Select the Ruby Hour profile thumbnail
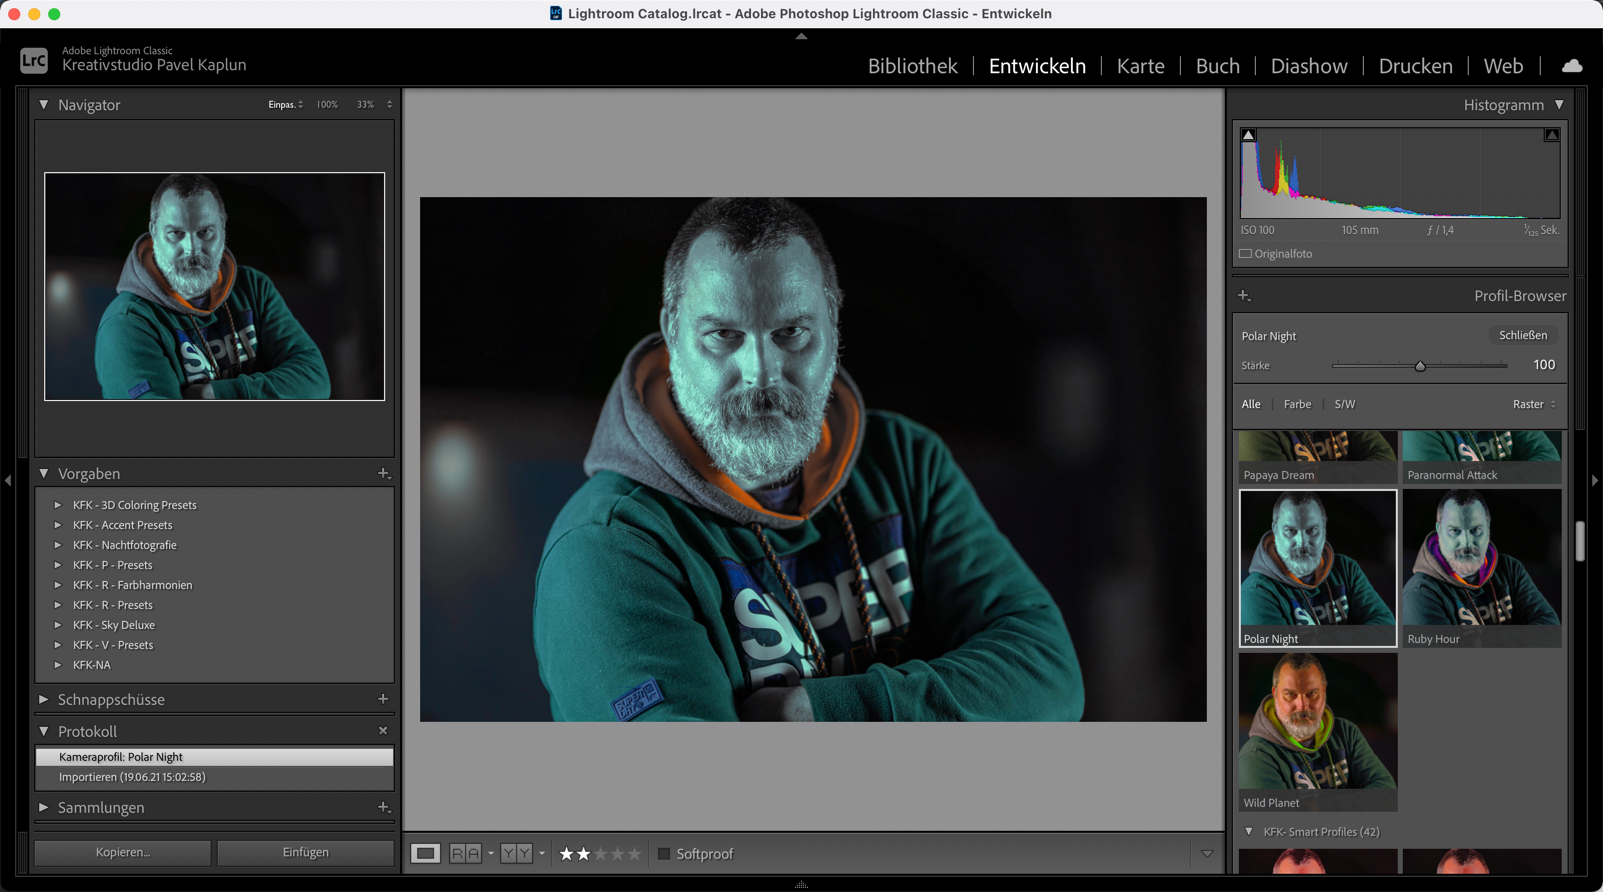The image size is (1603, 892). (x=1482, y=568)
